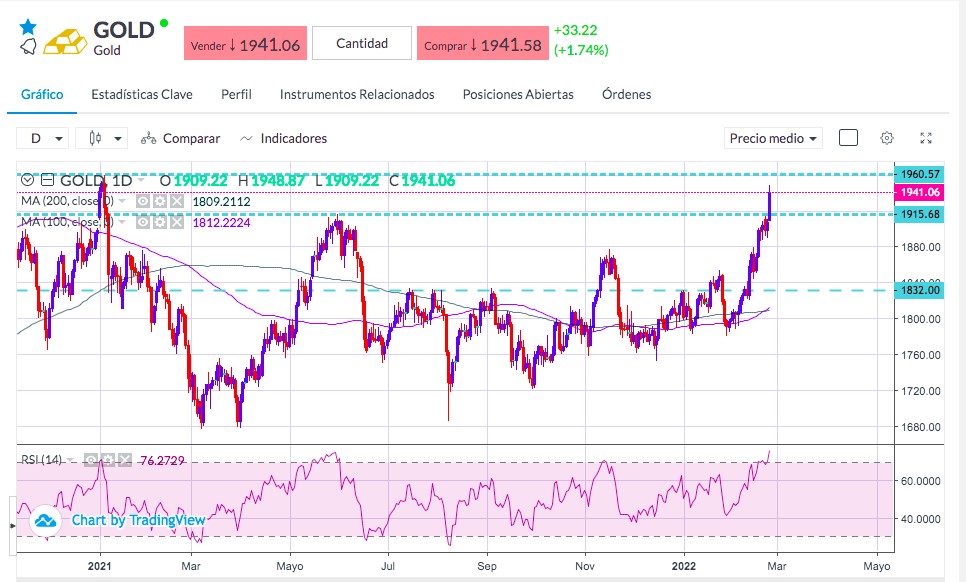The height and width of the screenshot is (582, 966).
Task: Expand the MA (200, close, 0) arrow
Action: 122,201
